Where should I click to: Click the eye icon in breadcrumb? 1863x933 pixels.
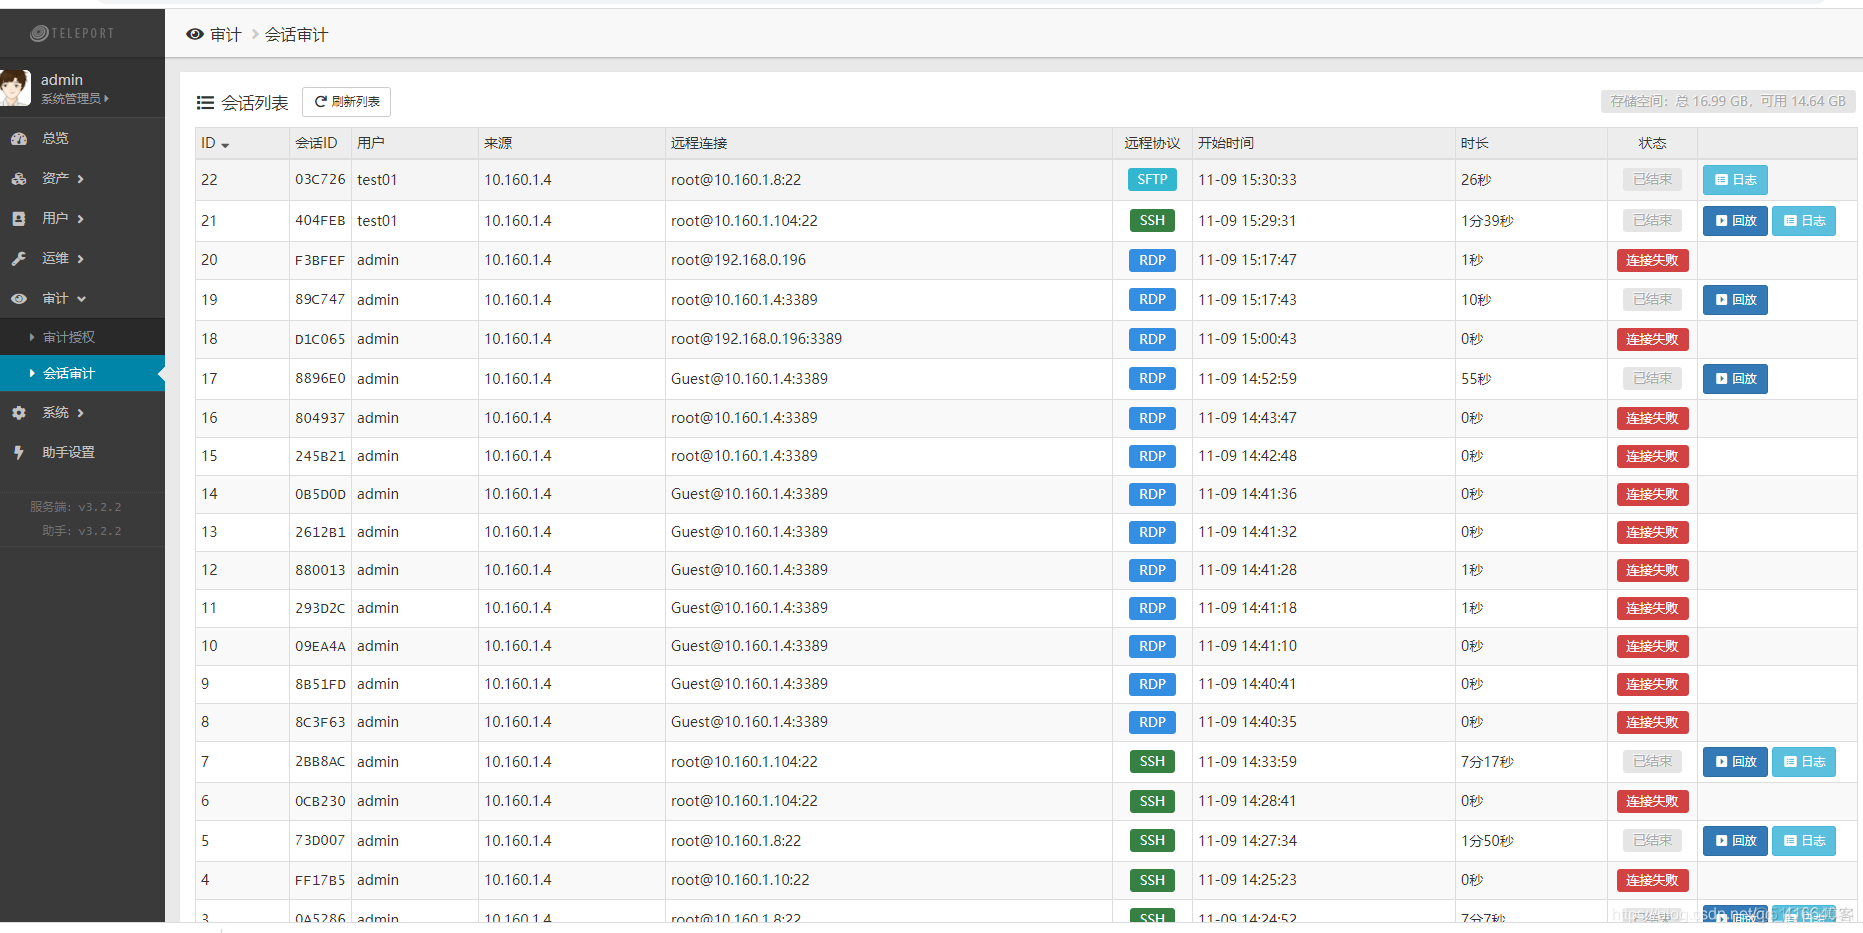pos(195,34)
